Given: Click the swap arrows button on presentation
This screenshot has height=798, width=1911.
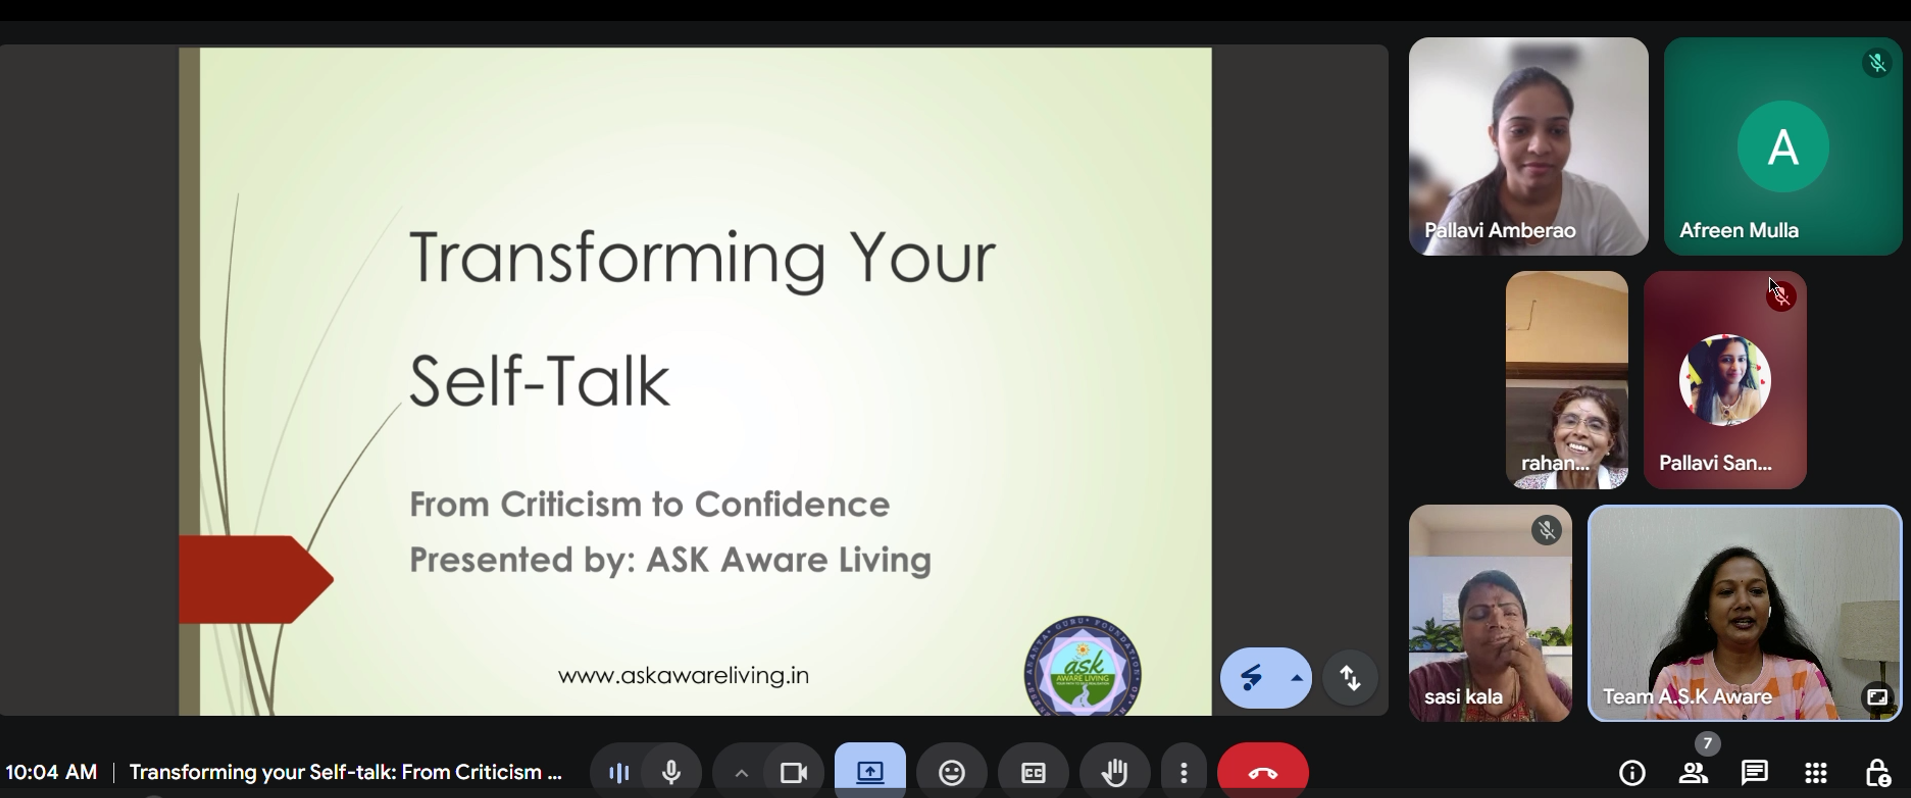Looking at the screenshot, I should (x=1351, y=678).
